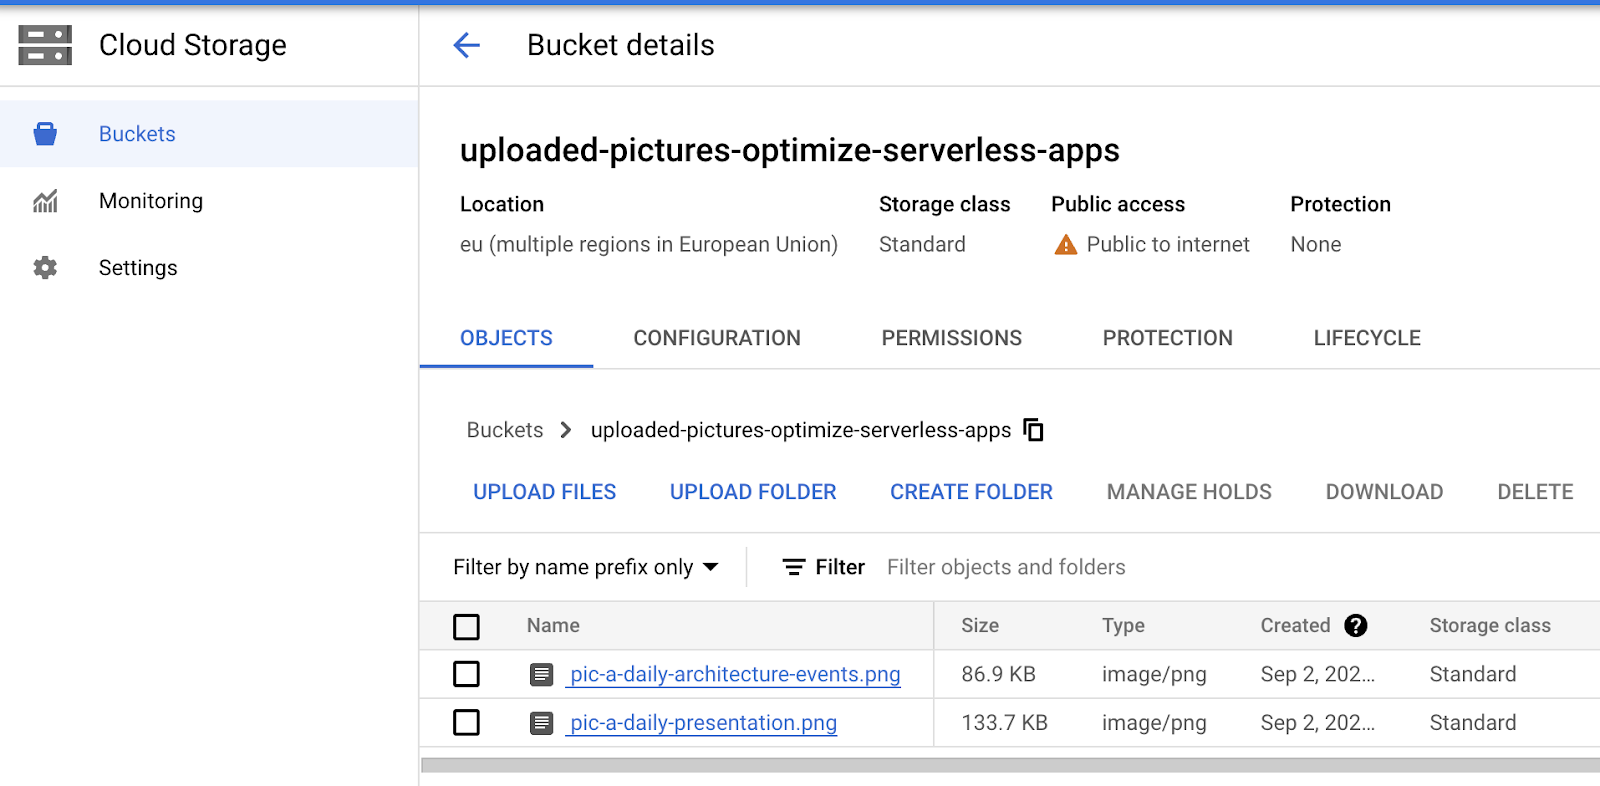Click the Public to internet warning icon
Viewport: 1600px width, 786px height.
click(1066, 245)
